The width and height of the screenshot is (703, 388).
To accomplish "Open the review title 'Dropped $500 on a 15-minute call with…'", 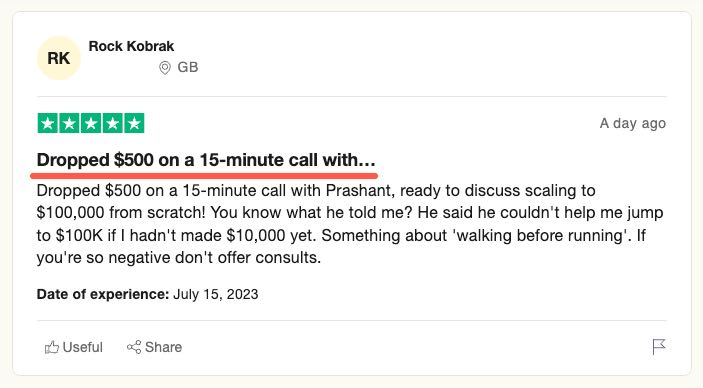I will [x=206, y=160].
